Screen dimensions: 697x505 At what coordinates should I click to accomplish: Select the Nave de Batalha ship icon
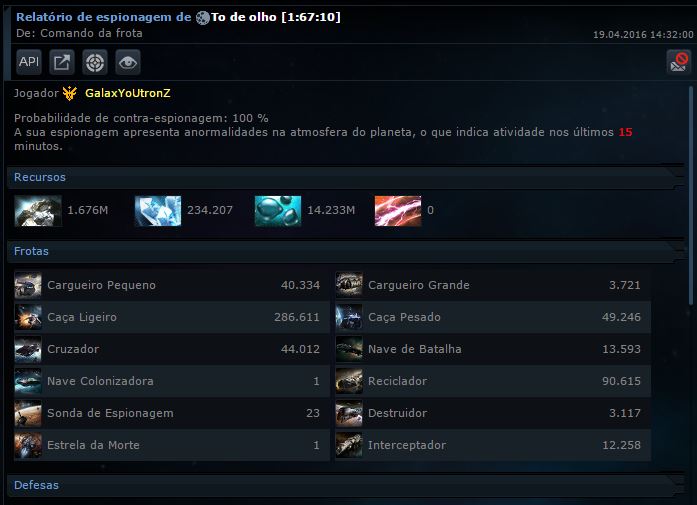pos(349,349)
